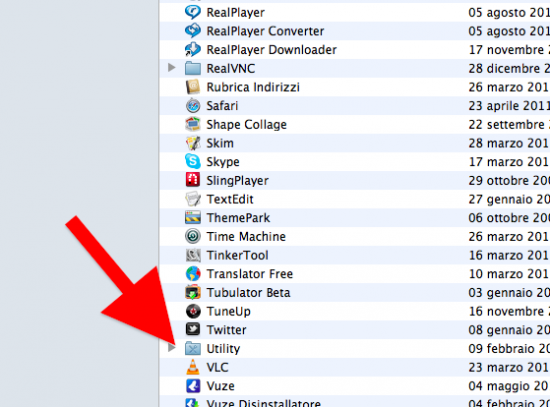Click the "Twitter" name
Screen dimensions: 550x407
coord(226,330)
